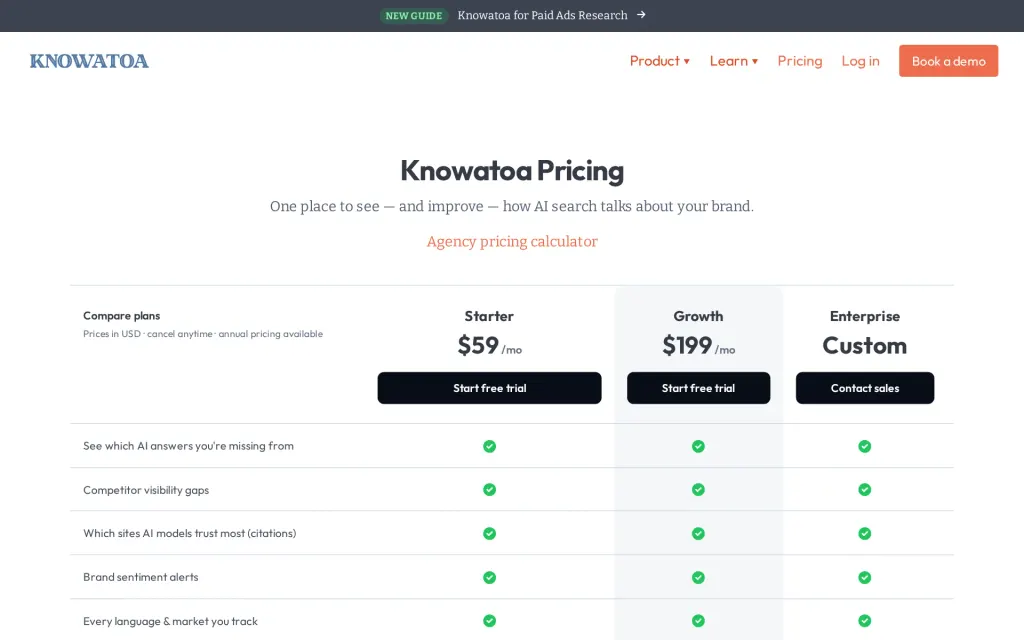
Task: Open the Agency pricing calculator link
Action: pos(512,242)
